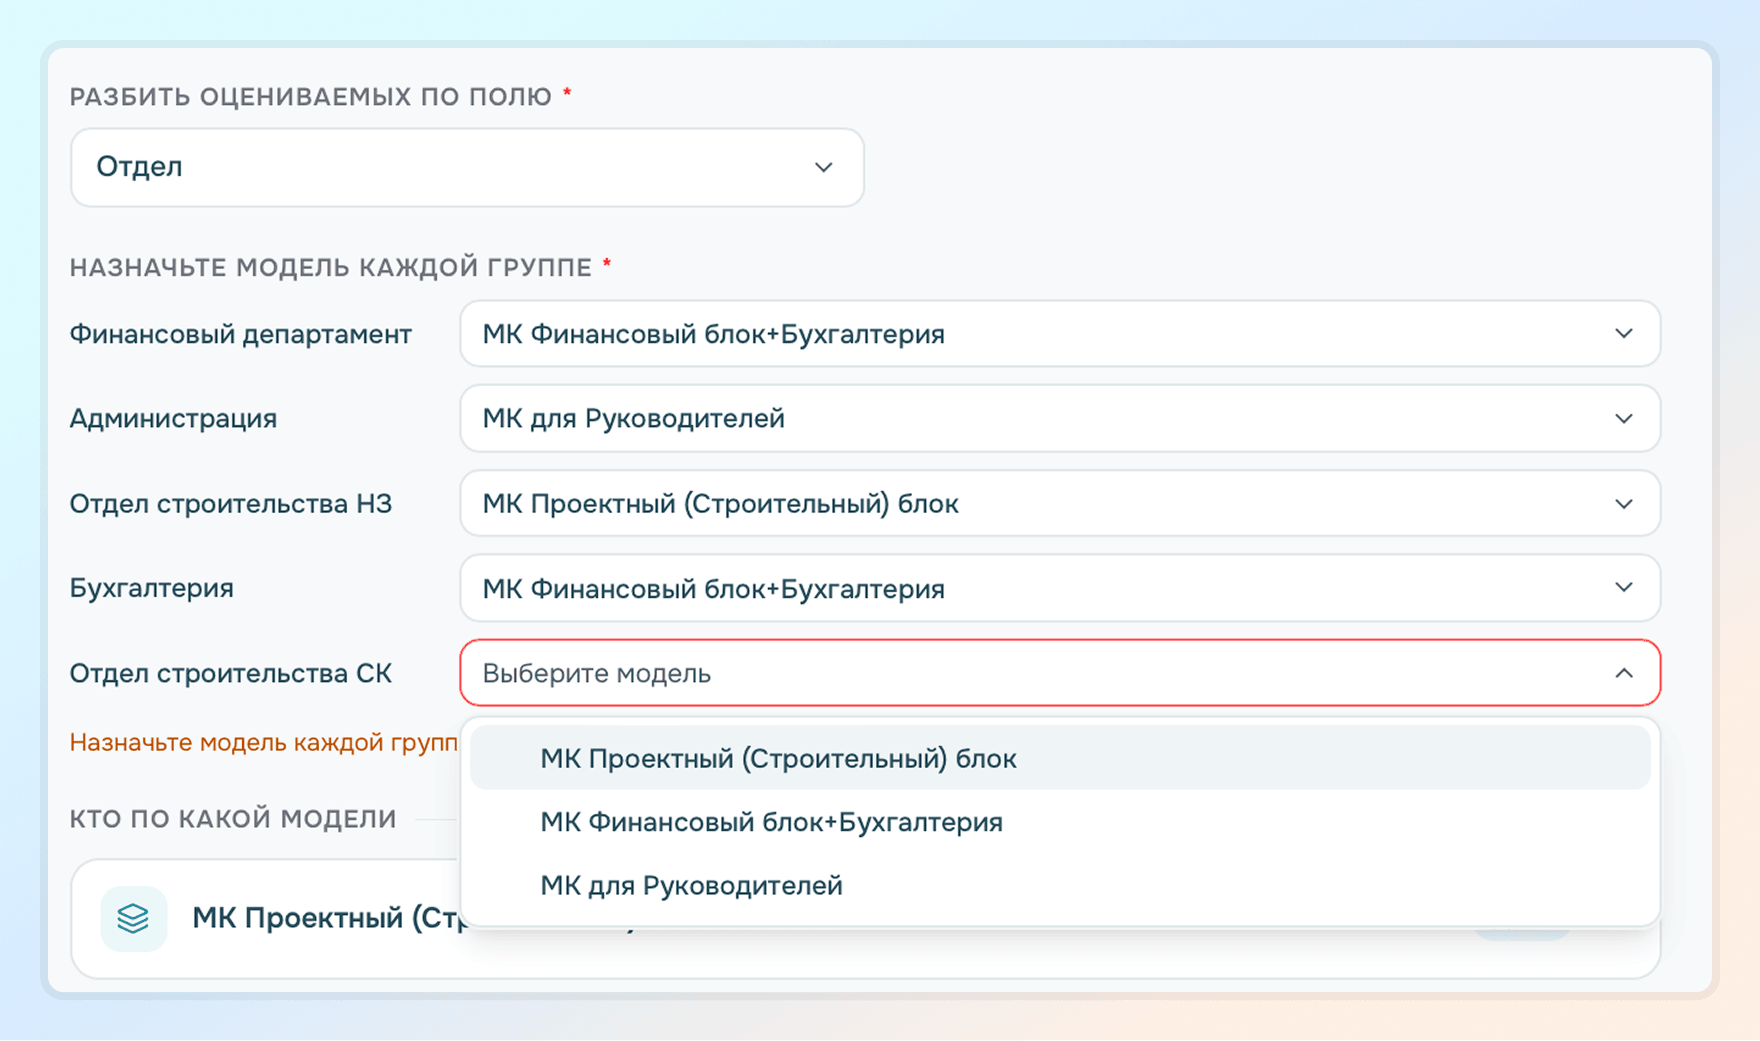Screen dimensions: 1760x1041
Task: Click the КТО ПО КАКОЙ МОДЕЛИ heading
Action: coord(233,818)
